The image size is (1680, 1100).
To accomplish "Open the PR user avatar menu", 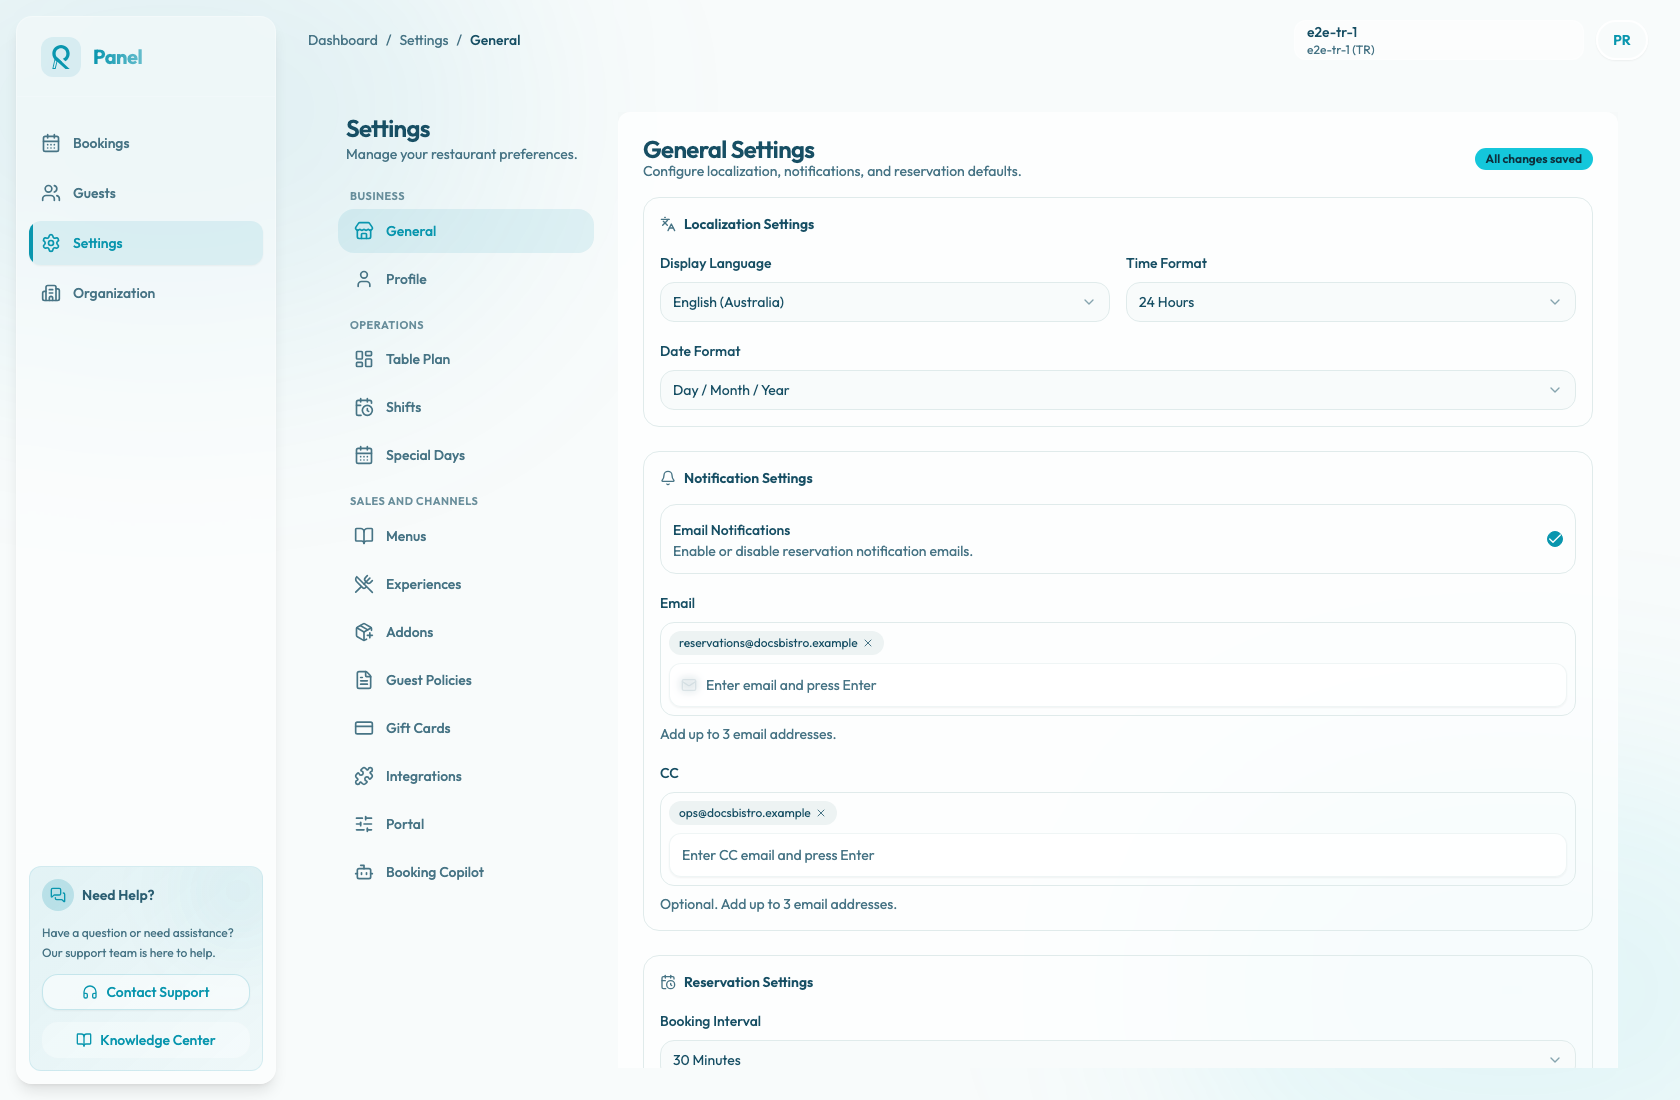I will (x=1622, y=40).
